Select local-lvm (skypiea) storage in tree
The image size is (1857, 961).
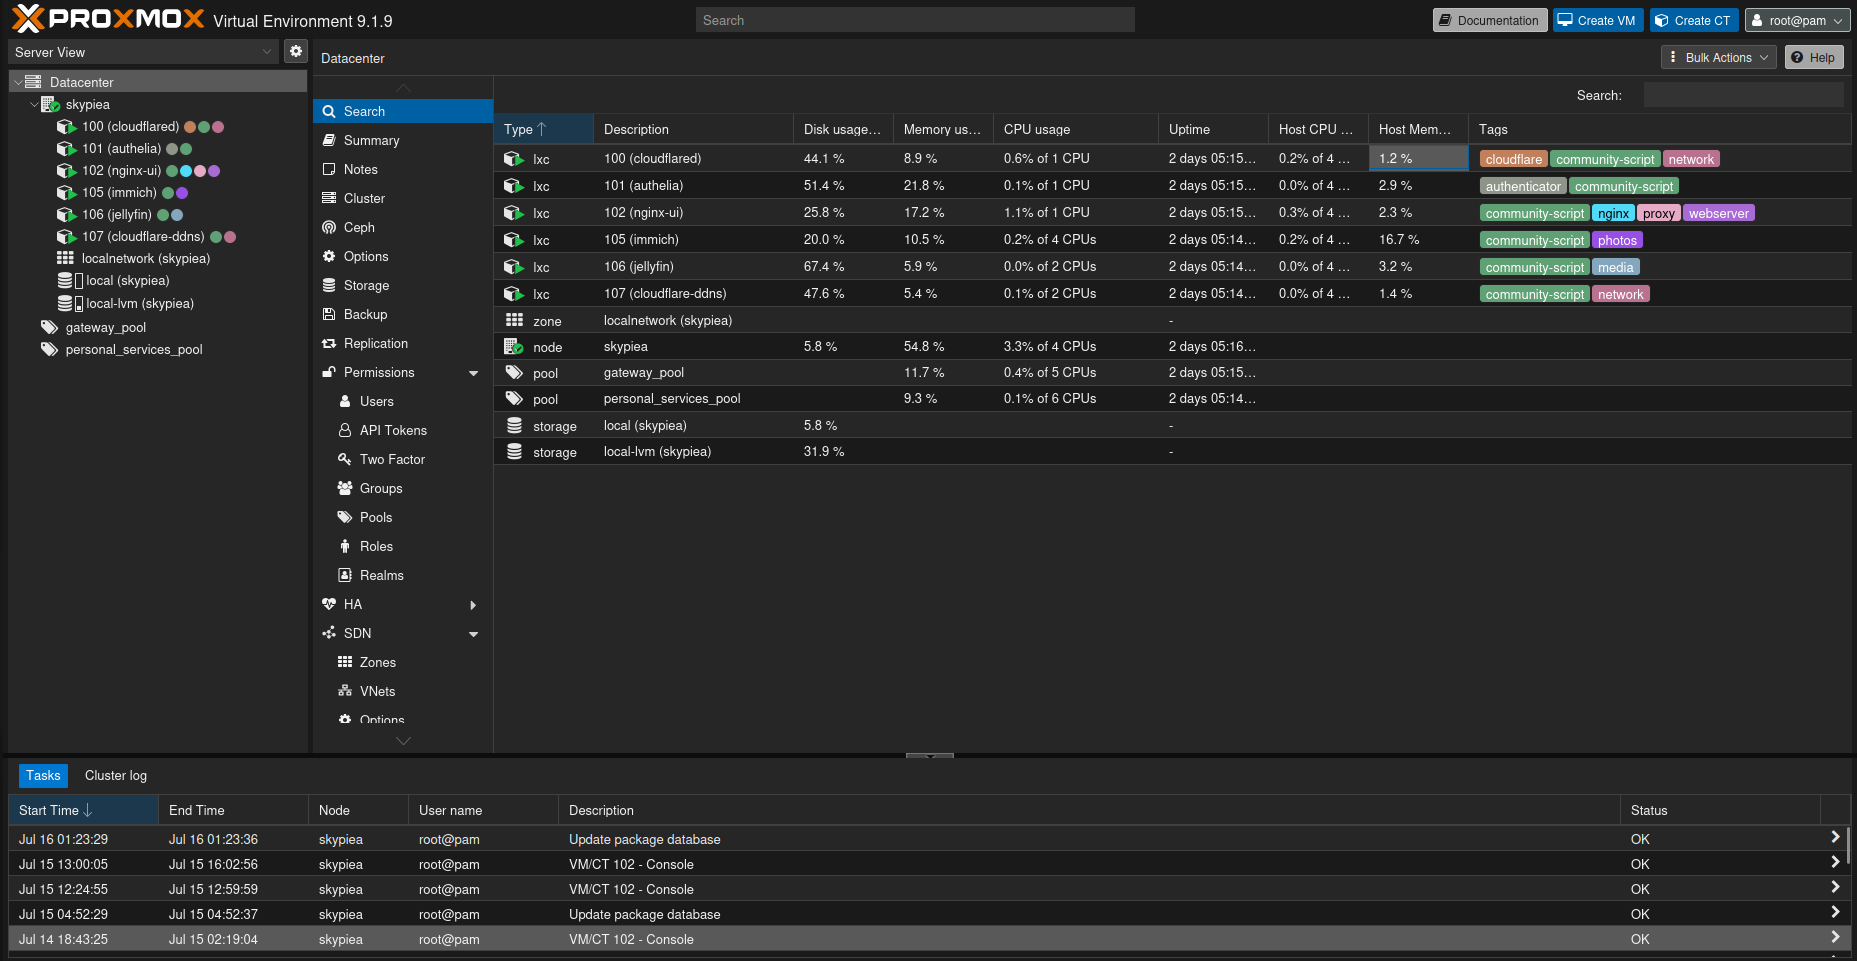point(140,304)
